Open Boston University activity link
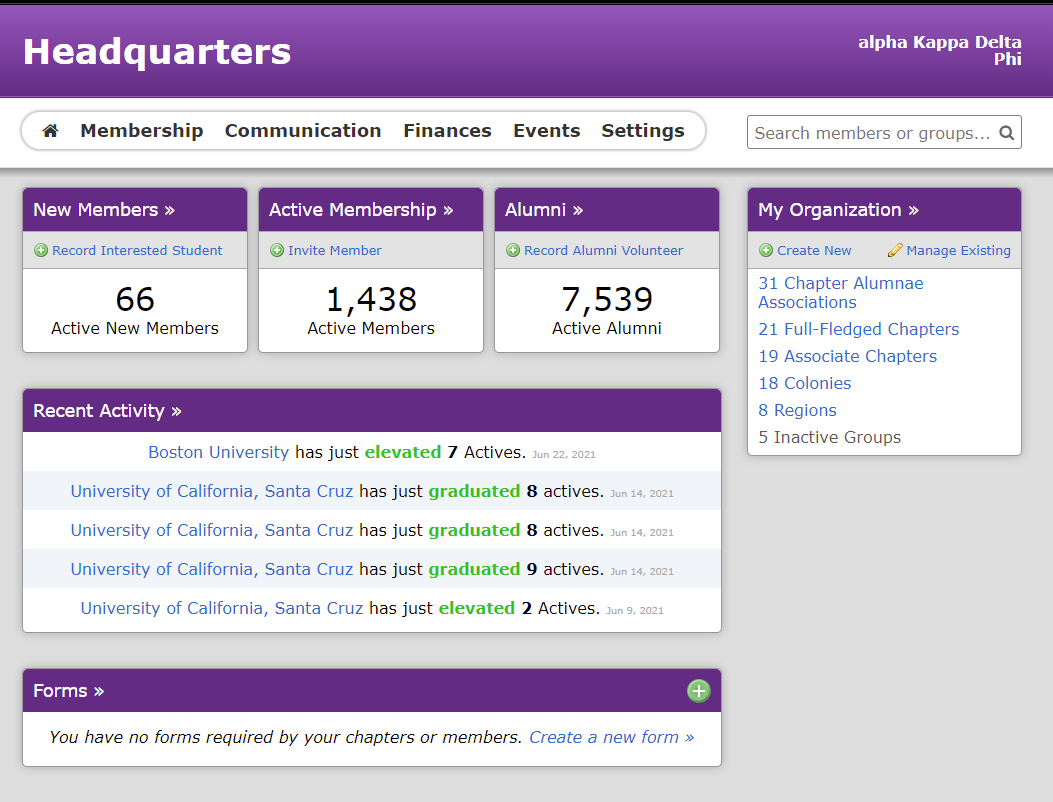 click(218, 452)
